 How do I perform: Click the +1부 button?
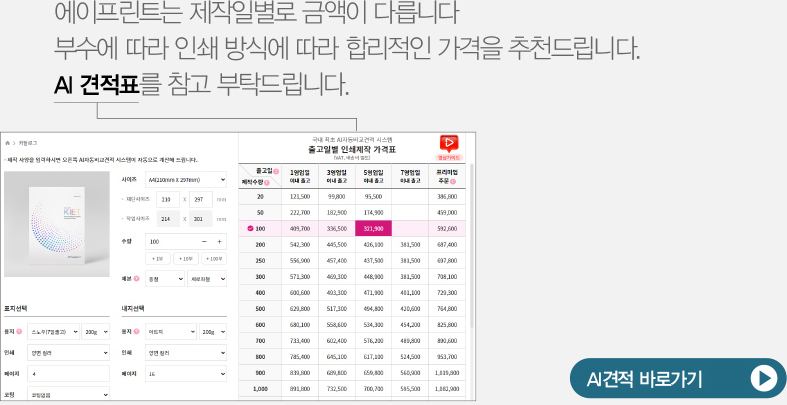click(x=158, y=258)
